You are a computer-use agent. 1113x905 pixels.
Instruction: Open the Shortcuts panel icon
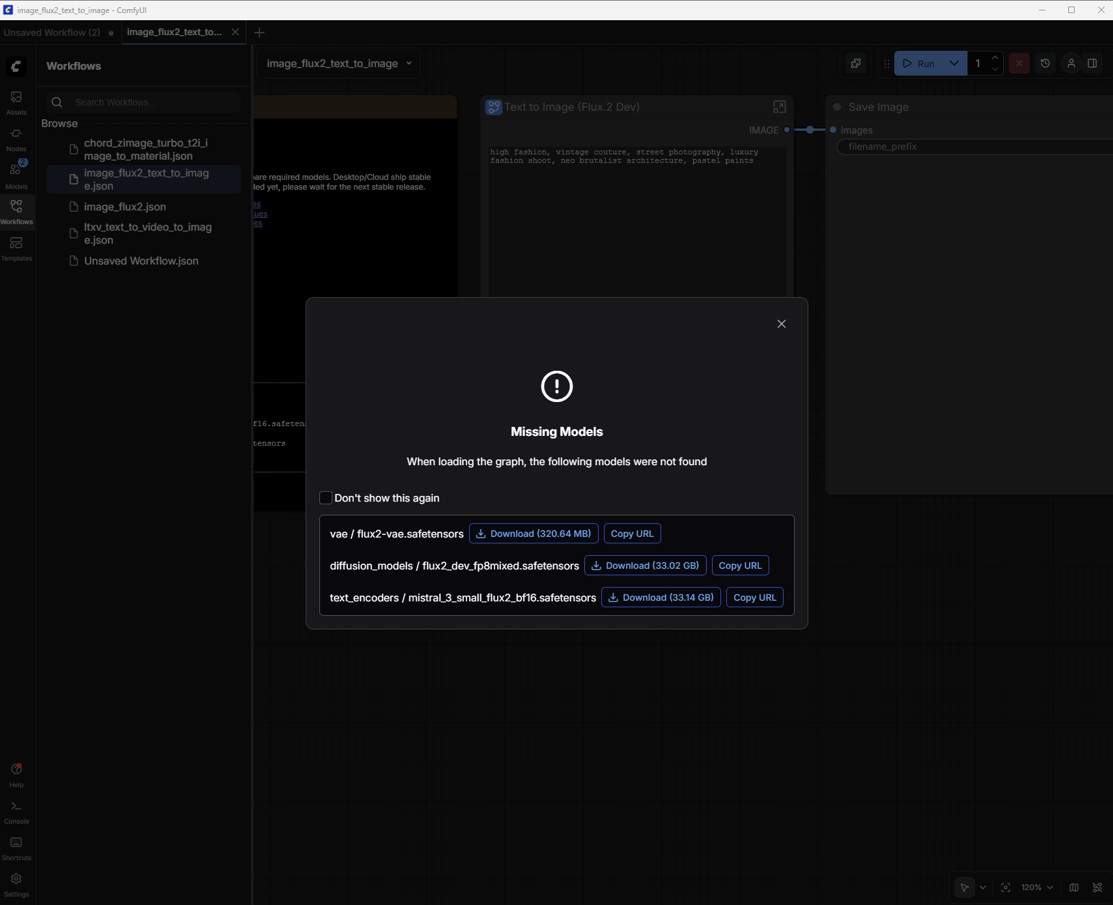coord(16,847)
